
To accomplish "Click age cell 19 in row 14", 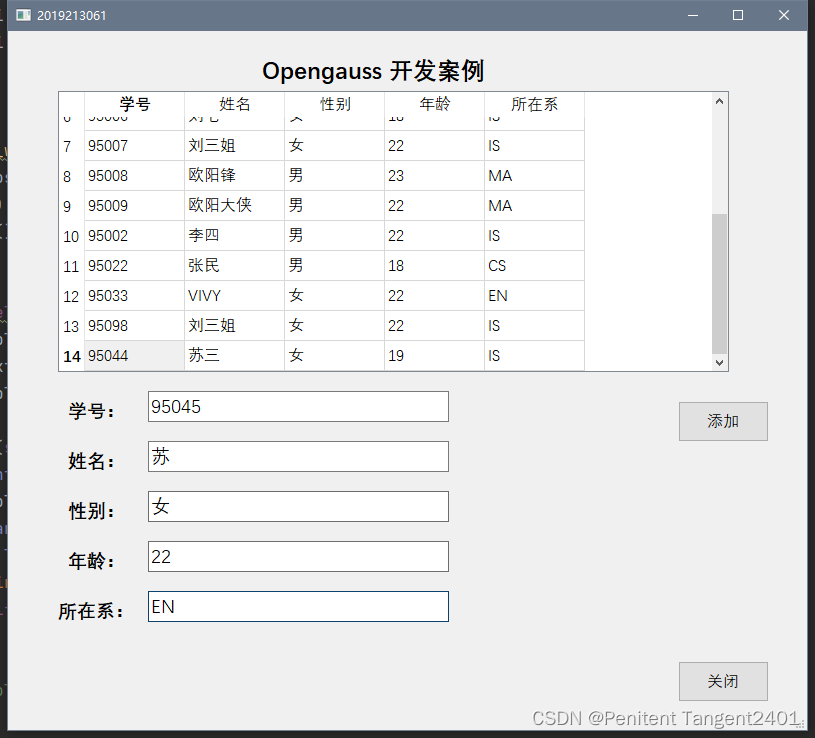I will (x=435, y=356).
